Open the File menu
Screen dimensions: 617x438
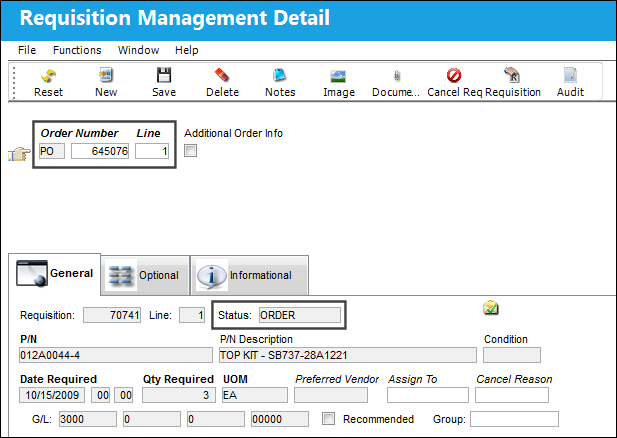27,50
